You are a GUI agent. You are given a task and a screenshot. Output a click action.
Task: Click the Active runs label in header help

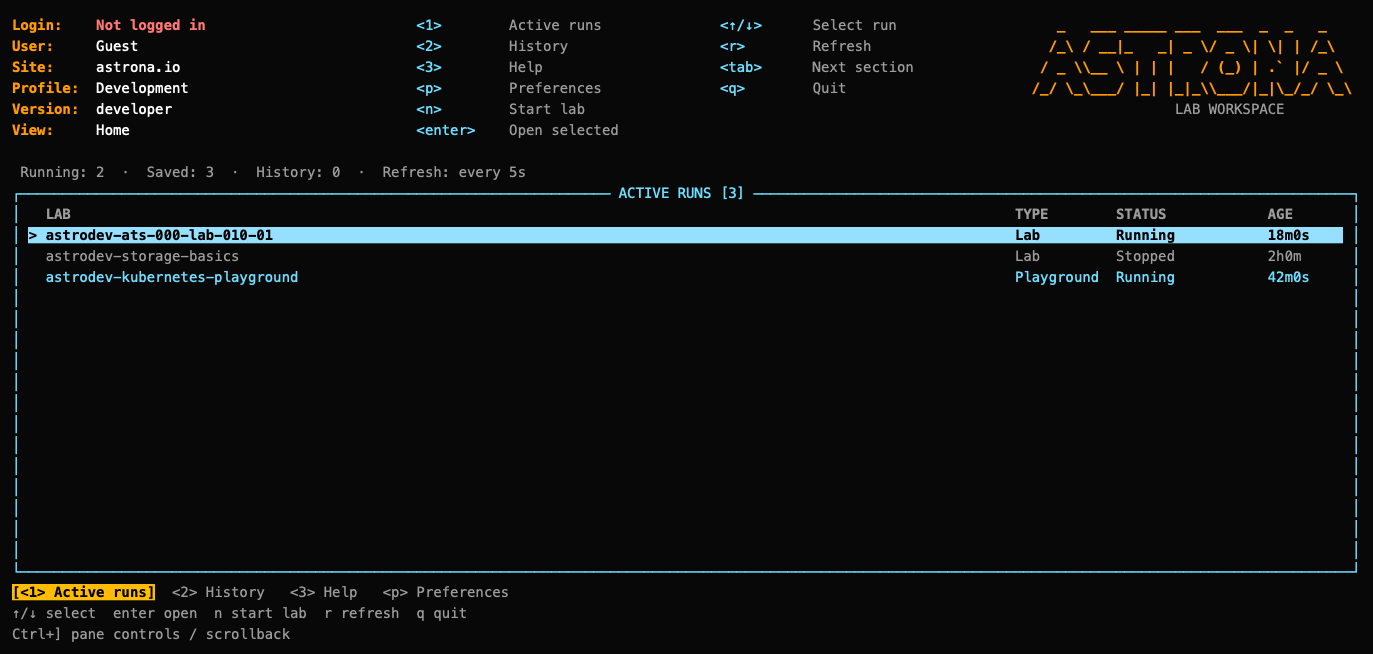click(x=555, y=25)
